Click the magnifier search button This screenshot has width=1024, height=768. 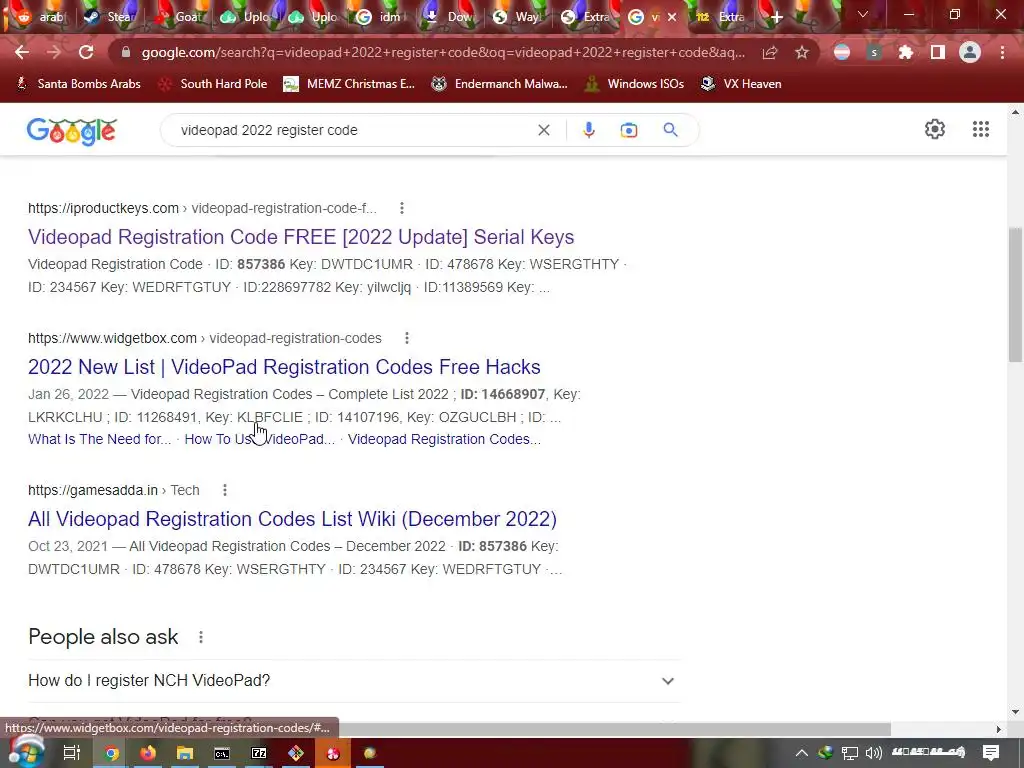click(670, 130)
